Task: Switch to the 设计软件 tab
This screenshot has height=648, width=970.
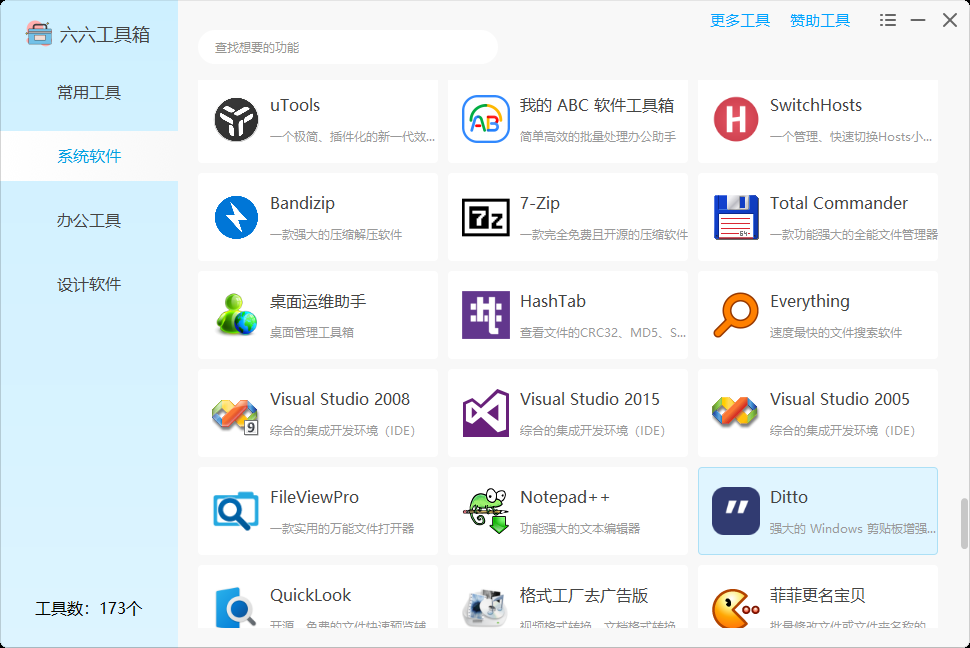Action: coord(89,285)
